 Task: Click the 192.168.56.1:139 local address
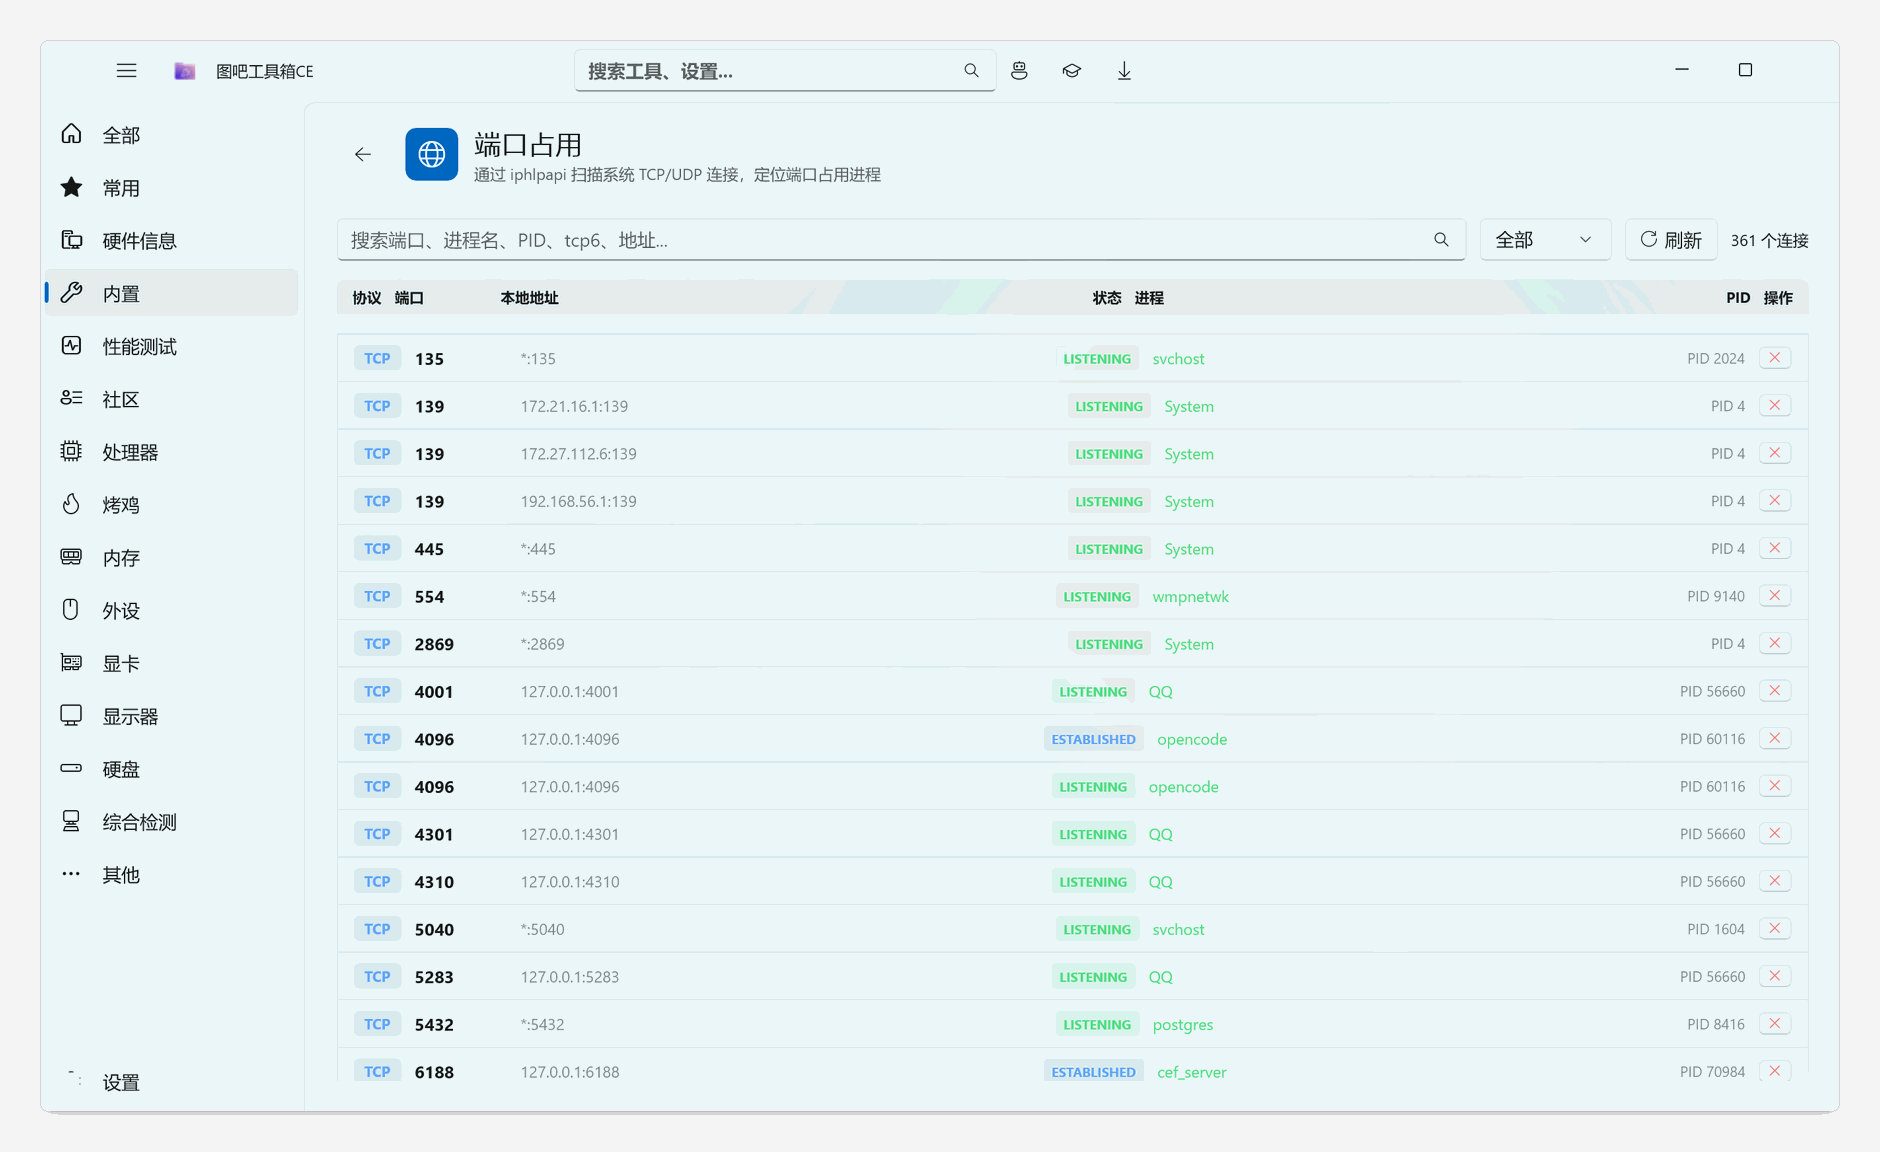coord(579,502)
